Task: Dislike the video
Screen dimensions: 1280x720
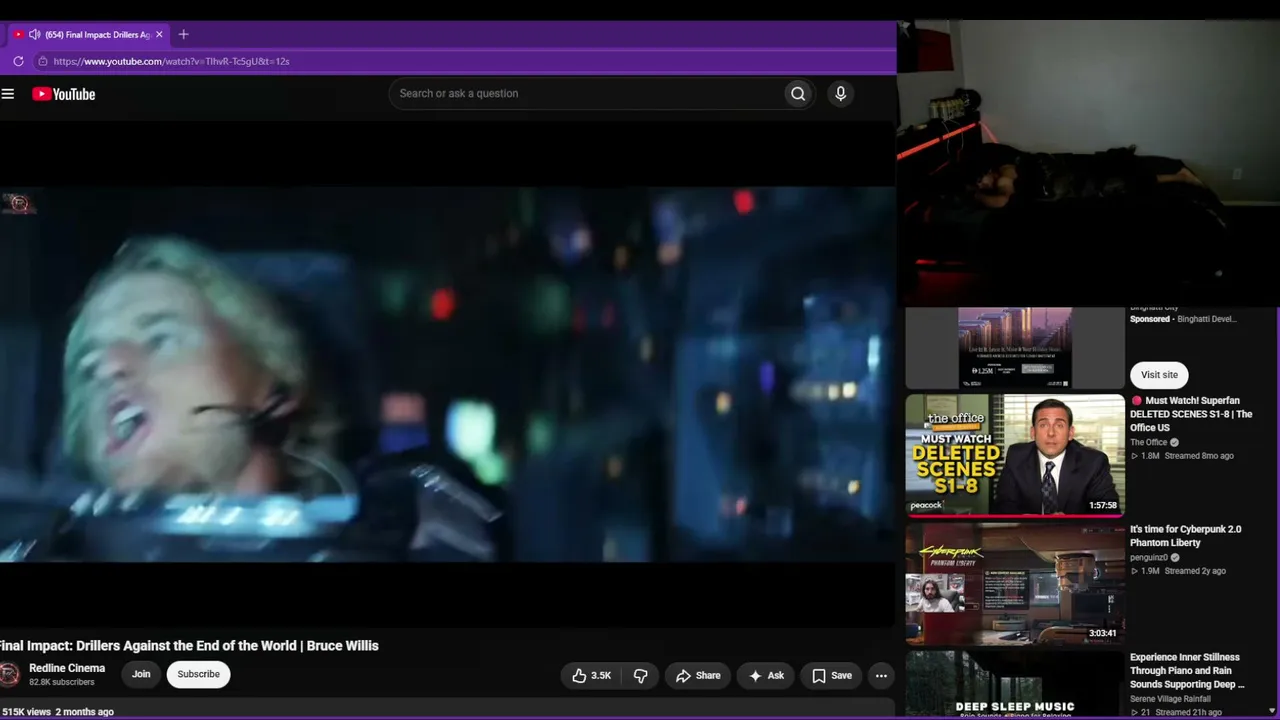Action: 641,676
